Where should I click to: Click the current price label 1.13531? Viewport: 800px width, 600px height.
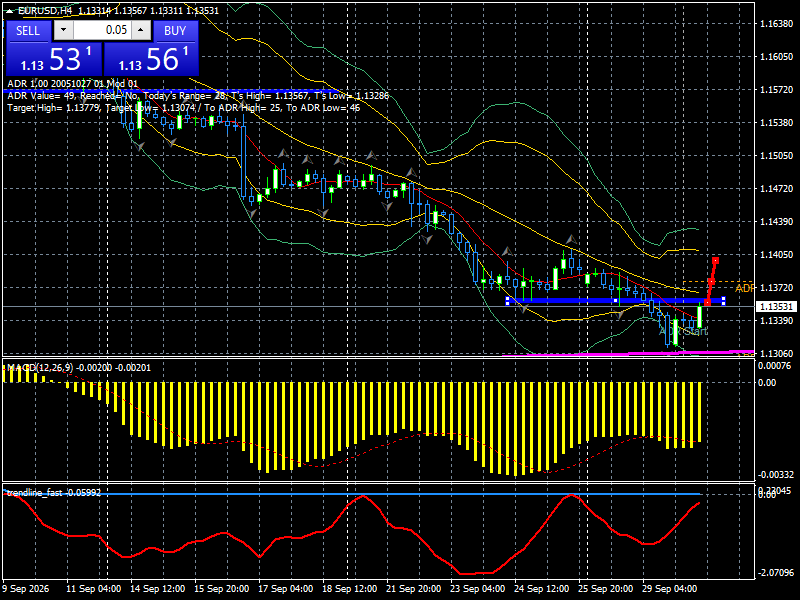[x=776, y=306]
